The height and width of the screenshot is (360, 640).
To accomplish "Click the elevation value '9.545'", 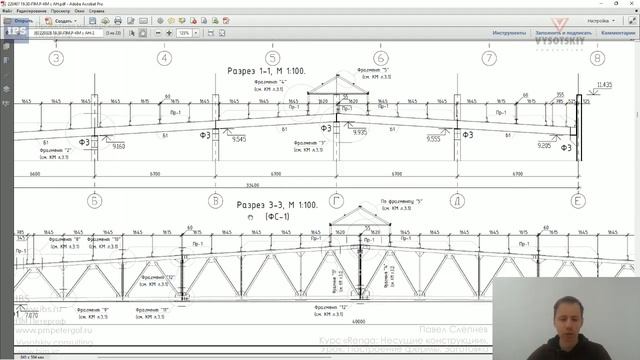I will [239, 139].
